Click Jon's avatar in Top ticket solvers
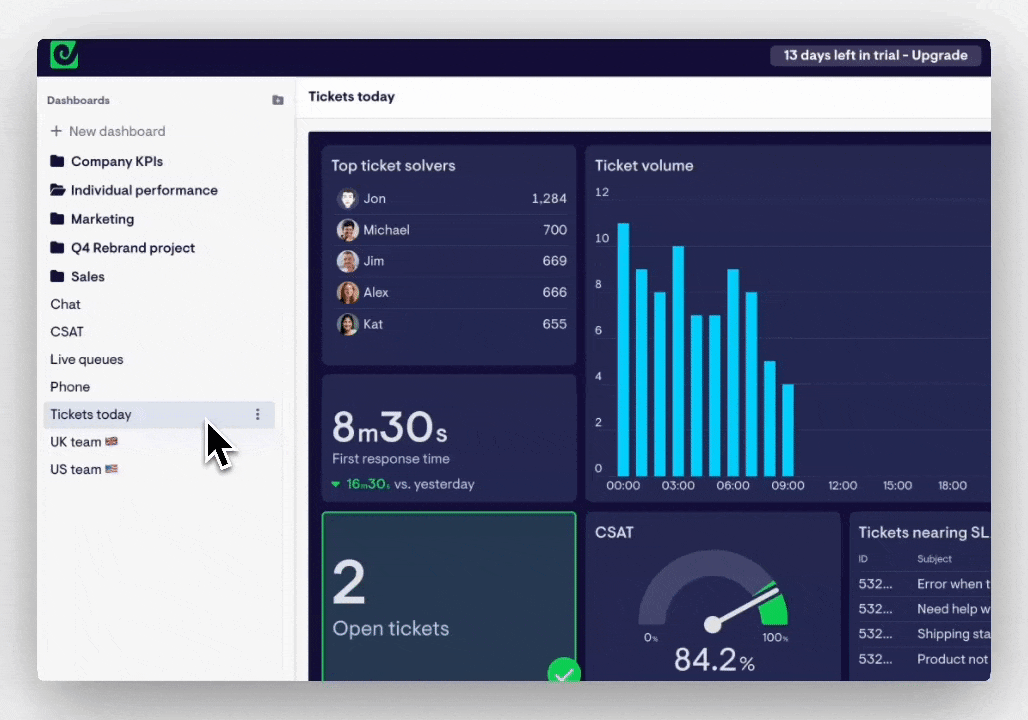Screen dimensions: 1028x720 [347, 198]
